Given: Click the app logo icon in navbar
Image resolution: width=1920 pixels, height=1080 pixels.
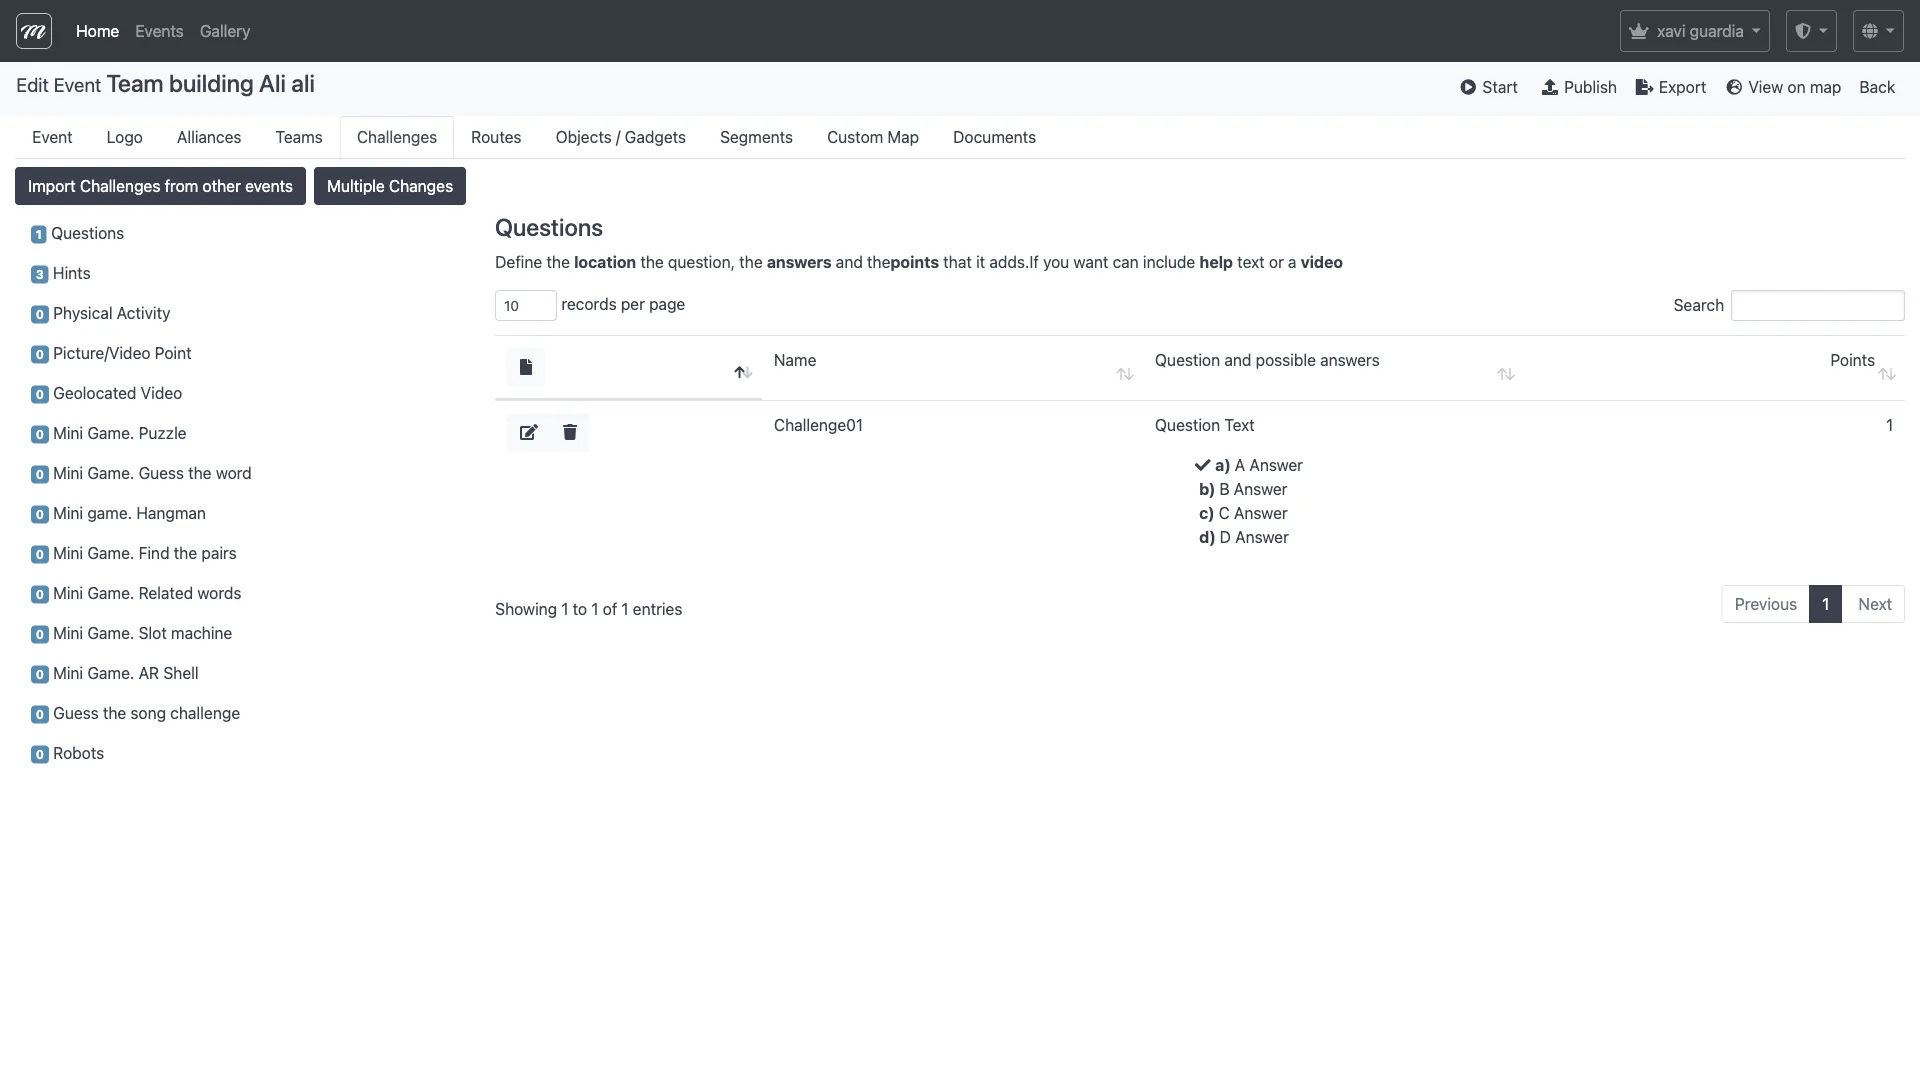Looking at the screenshot, I should [34, 31].
